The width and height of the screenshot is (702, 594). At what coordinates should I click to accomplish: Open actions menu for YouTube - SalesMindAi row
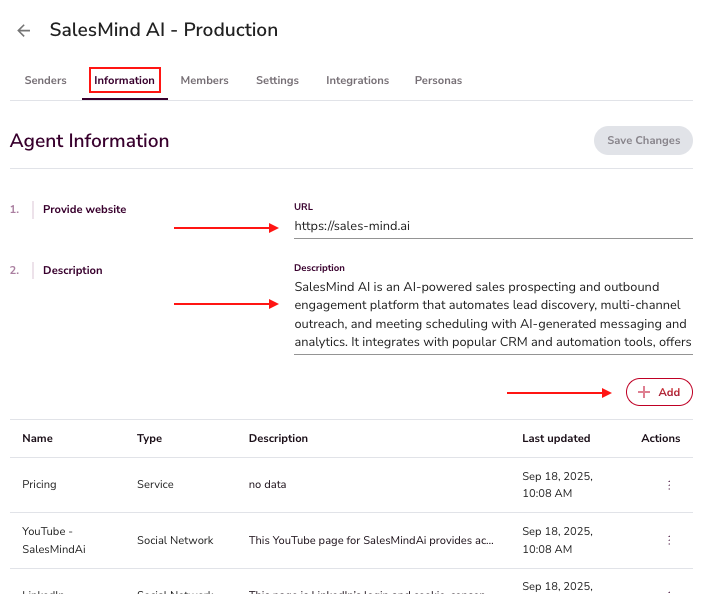tap(669, 540)
